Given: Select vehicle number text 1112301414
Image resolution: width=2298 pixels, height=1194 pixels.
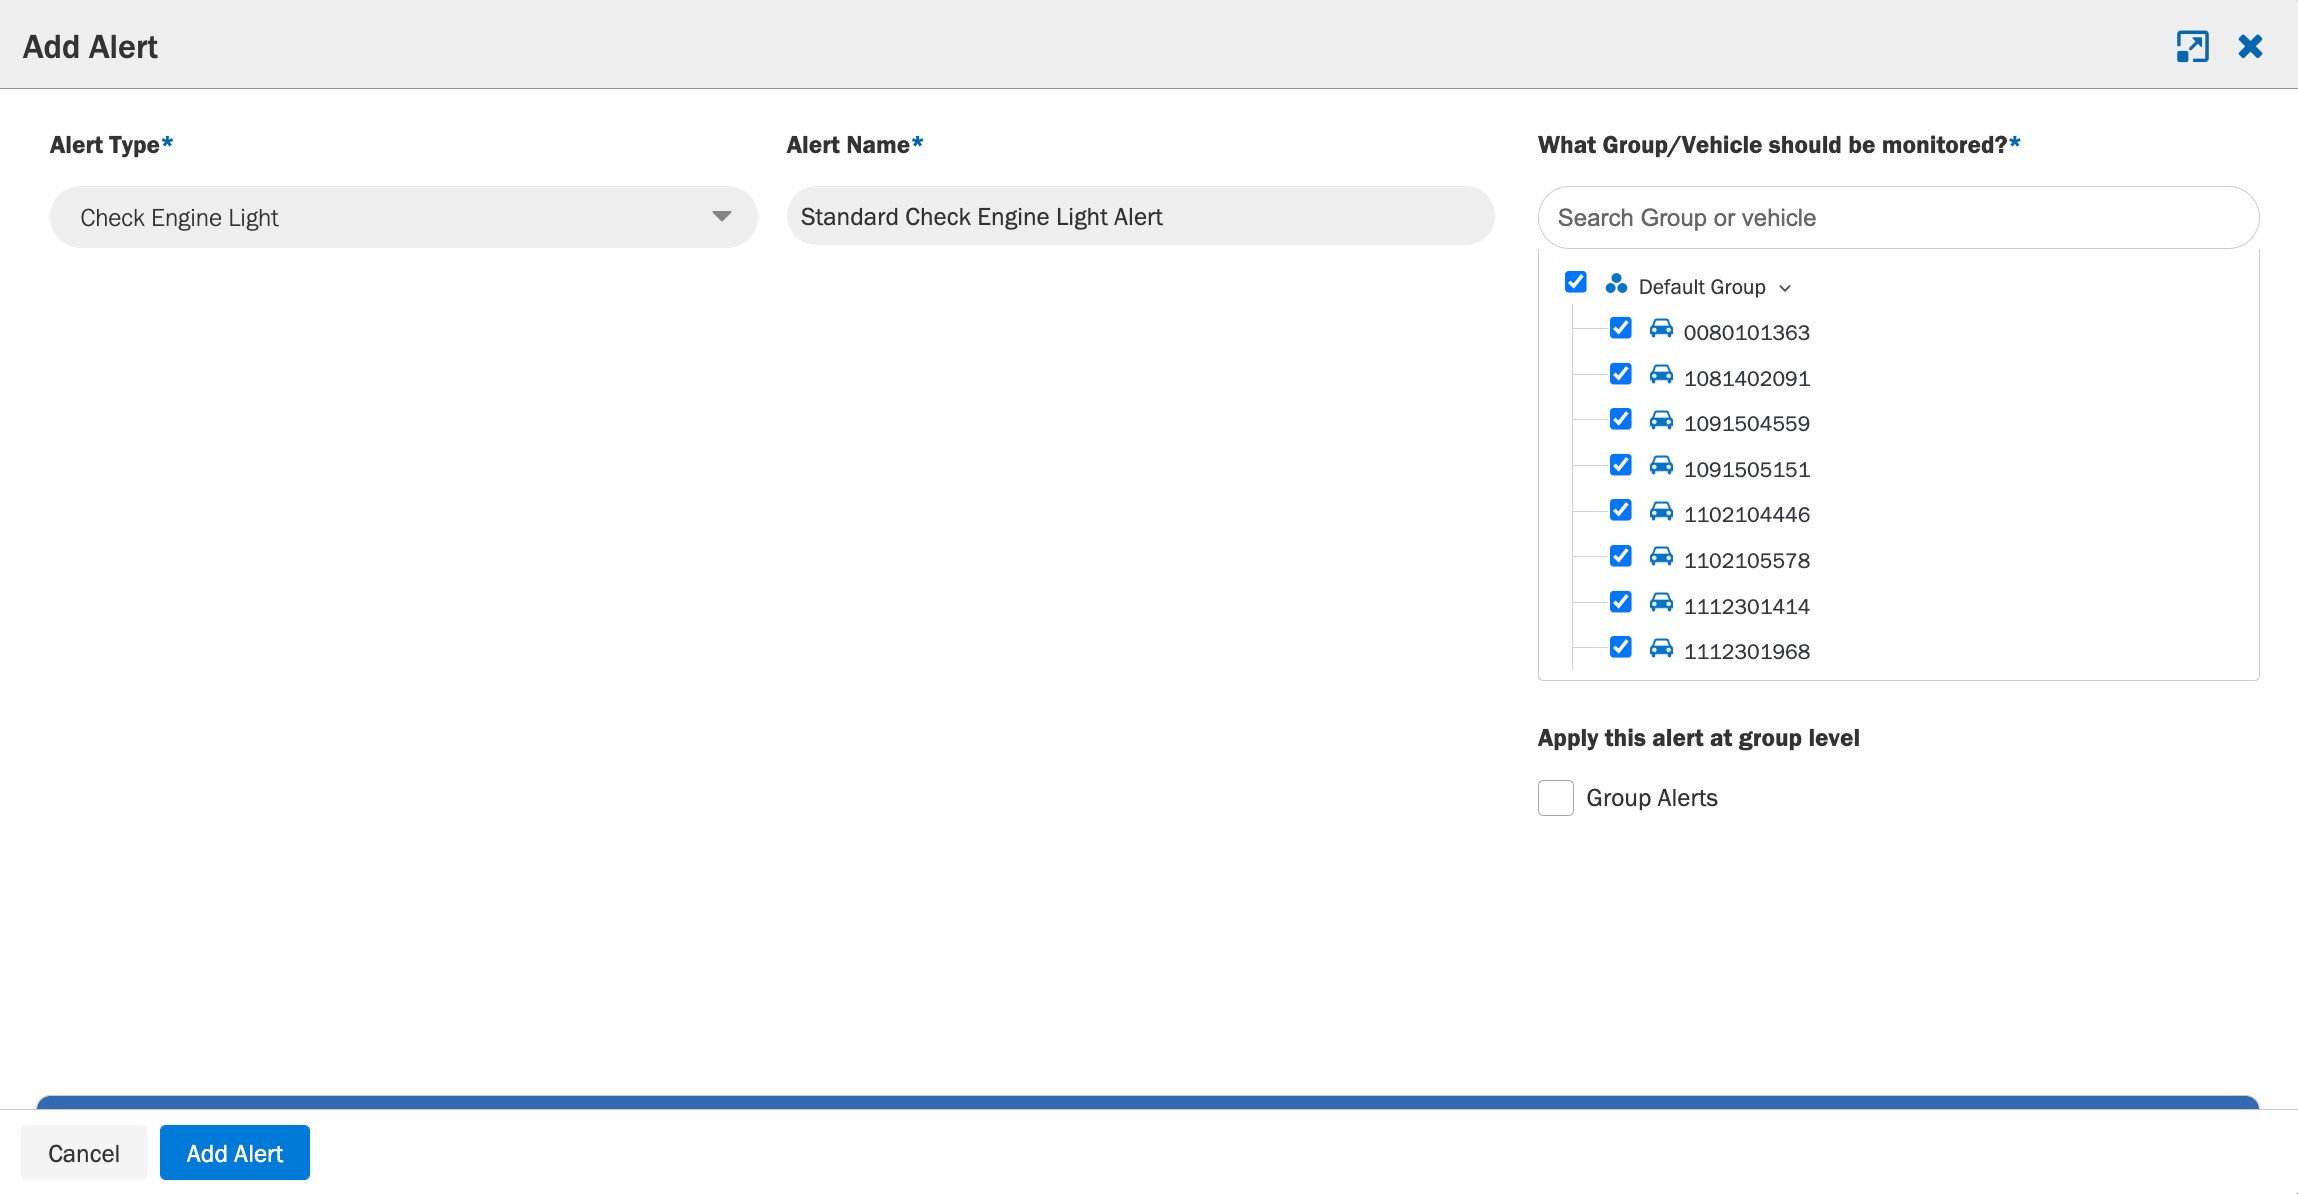Looking at the screenshot, I should point(1747,607).
